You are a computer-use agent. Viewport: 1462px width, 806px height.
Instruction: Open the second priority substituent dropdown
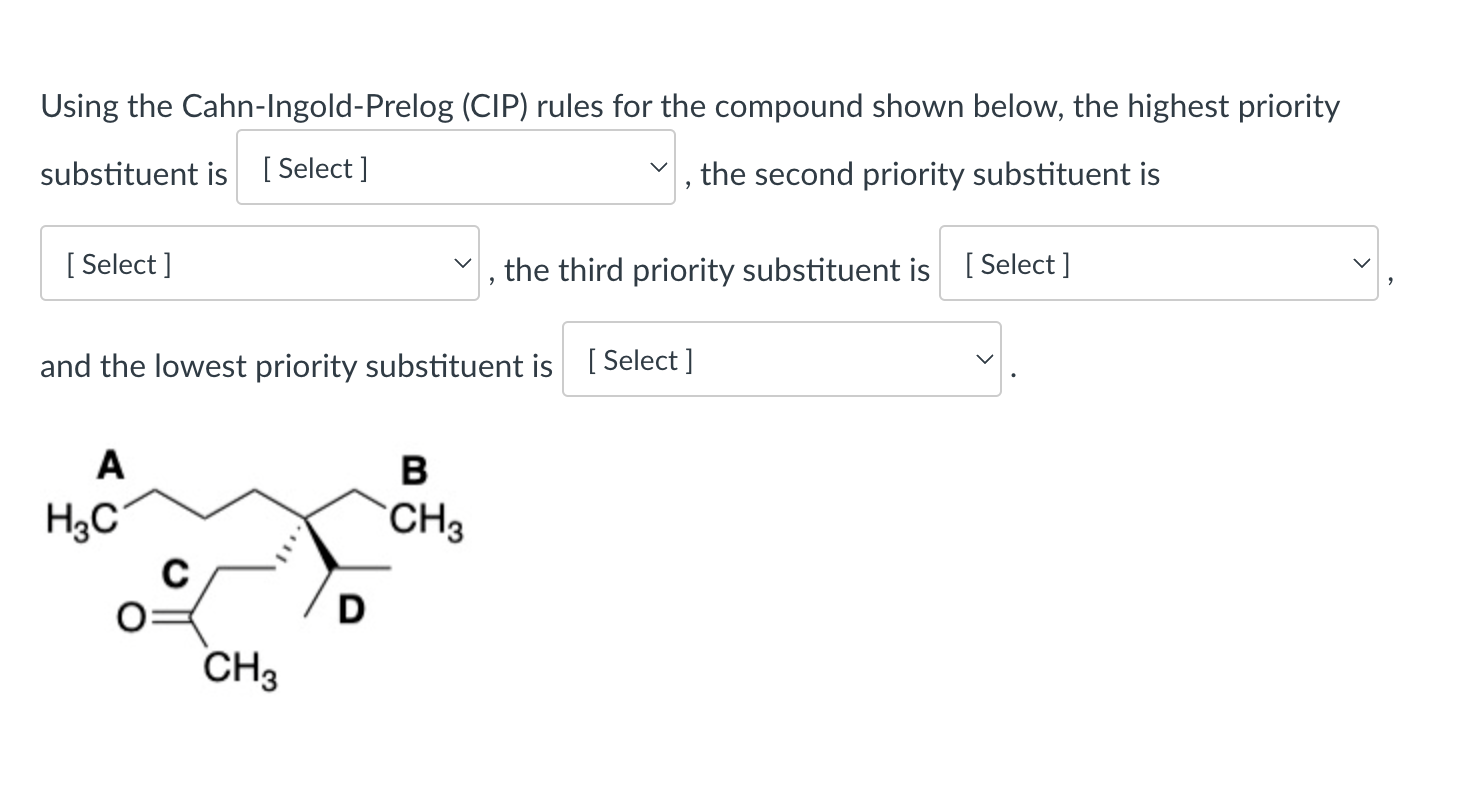tap(259, 264)
